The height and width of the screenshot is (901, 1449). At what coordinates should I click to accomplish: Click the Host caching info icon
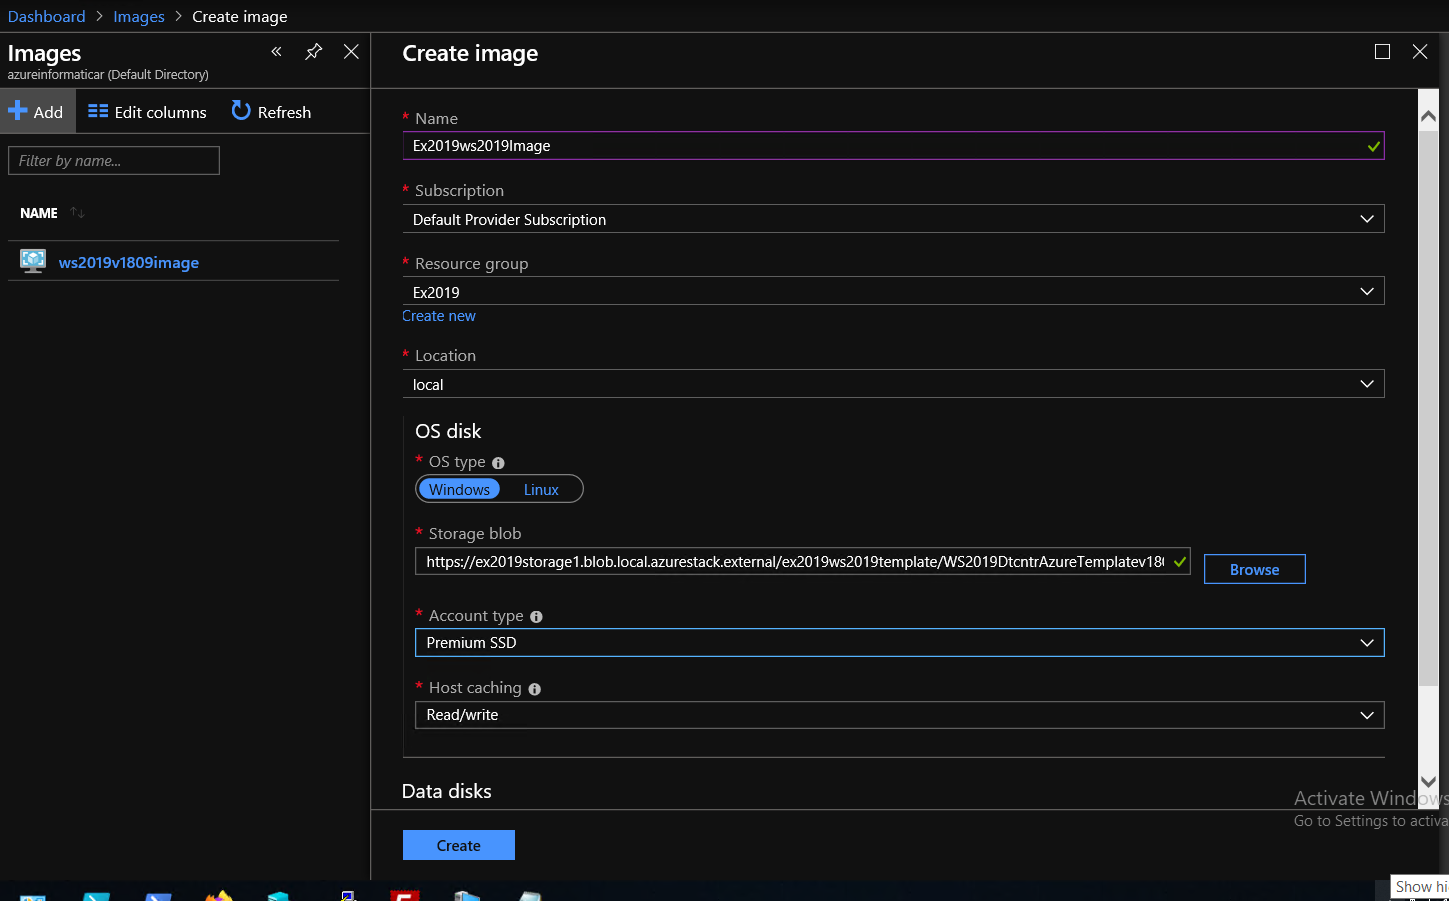(x=534, y=689)
